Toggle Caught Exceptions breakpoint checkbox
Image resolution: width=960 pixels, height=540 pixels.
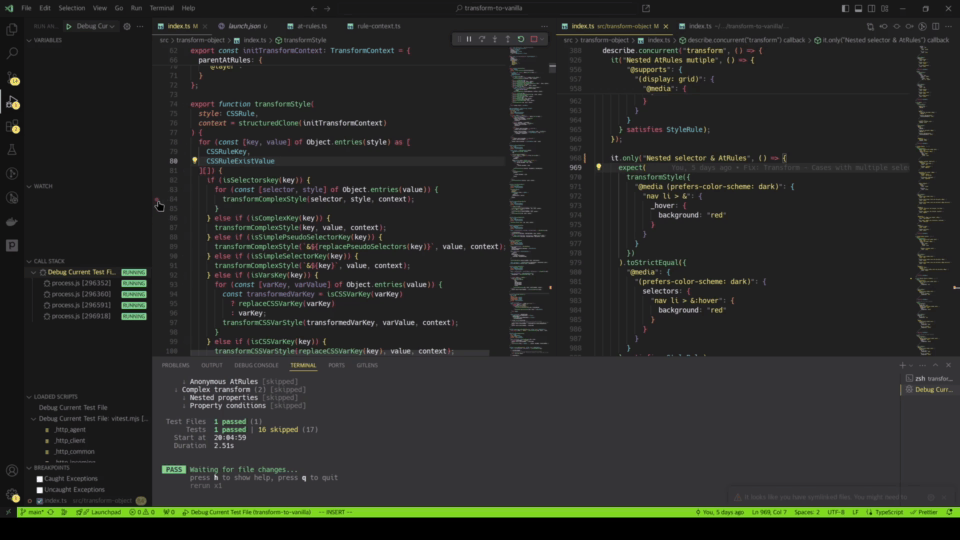tap(40, 479)
